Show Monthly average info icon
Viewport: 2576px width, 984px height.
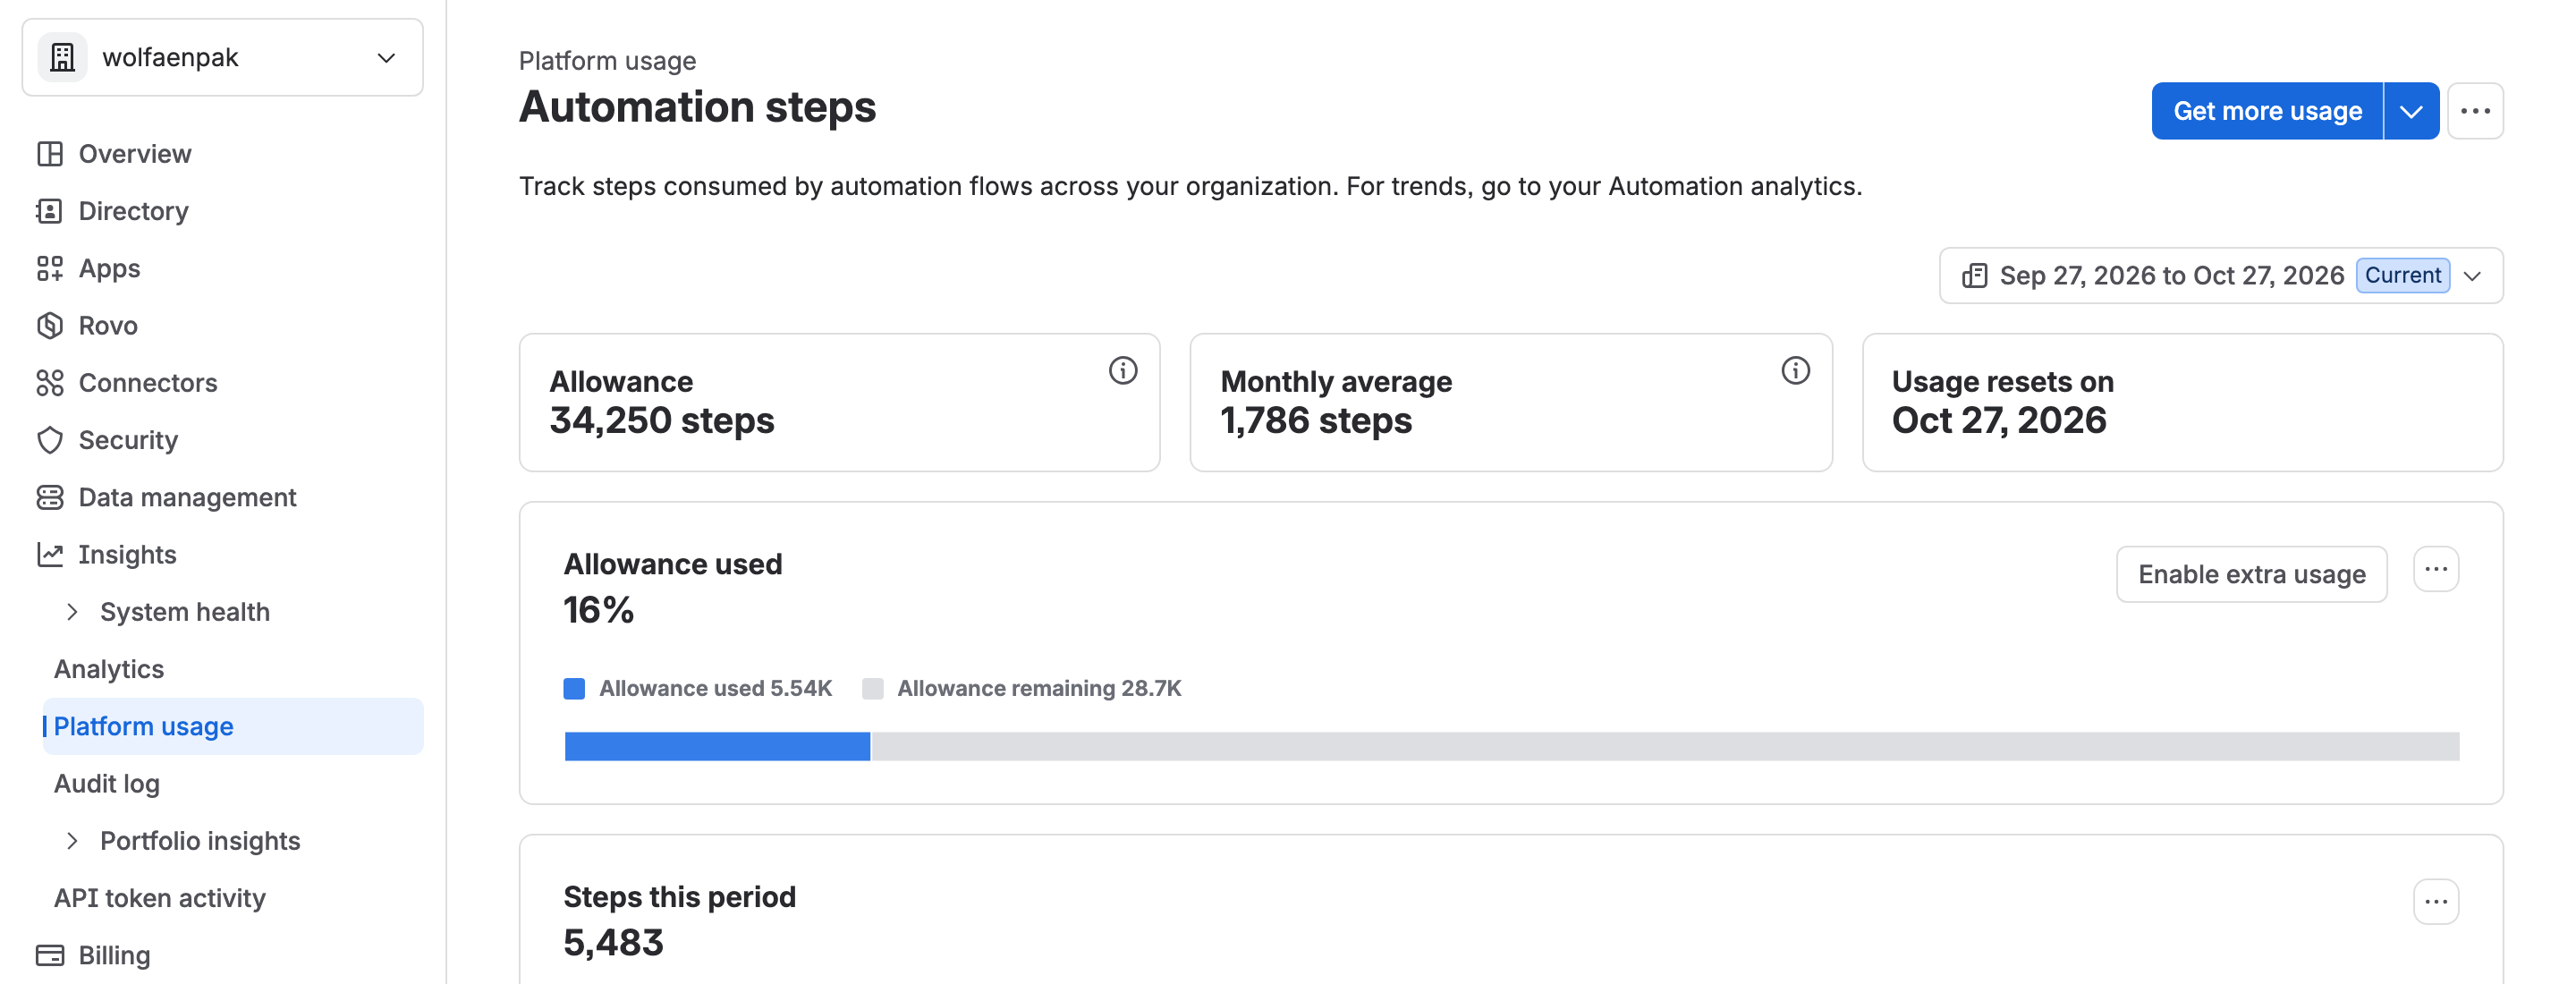coord(1795,371)
